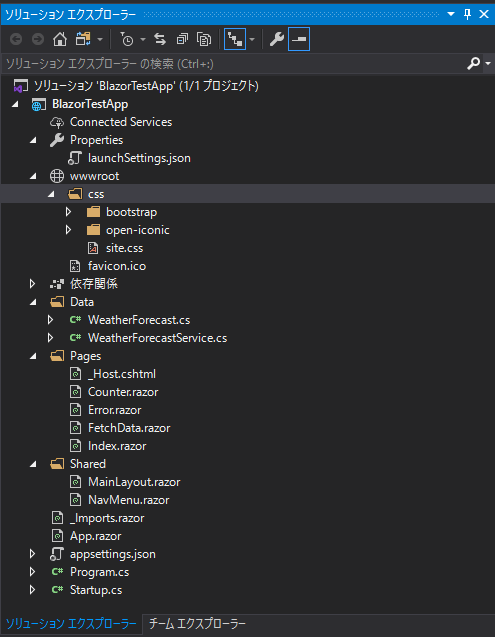Click the Solution Explorer search box
This screenshot has width=495, height=637.
tap(234, 64)
